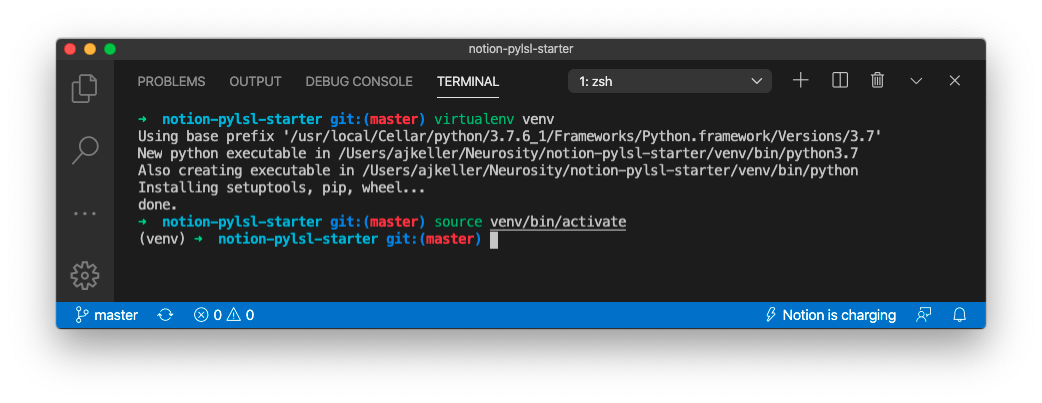This screenshot has width=1042, height=403.
Task: Click Notion is charging status item
Action: pos(831,315)
